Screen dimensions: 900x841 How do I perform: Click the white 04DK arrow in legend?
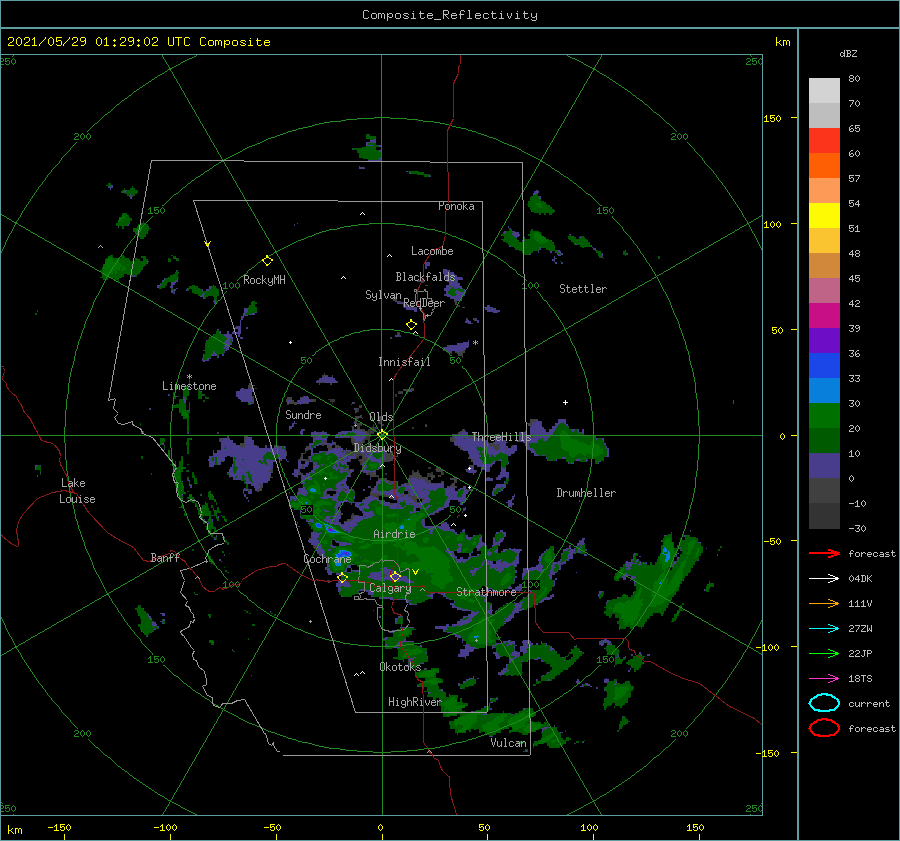tap(824, 578)
